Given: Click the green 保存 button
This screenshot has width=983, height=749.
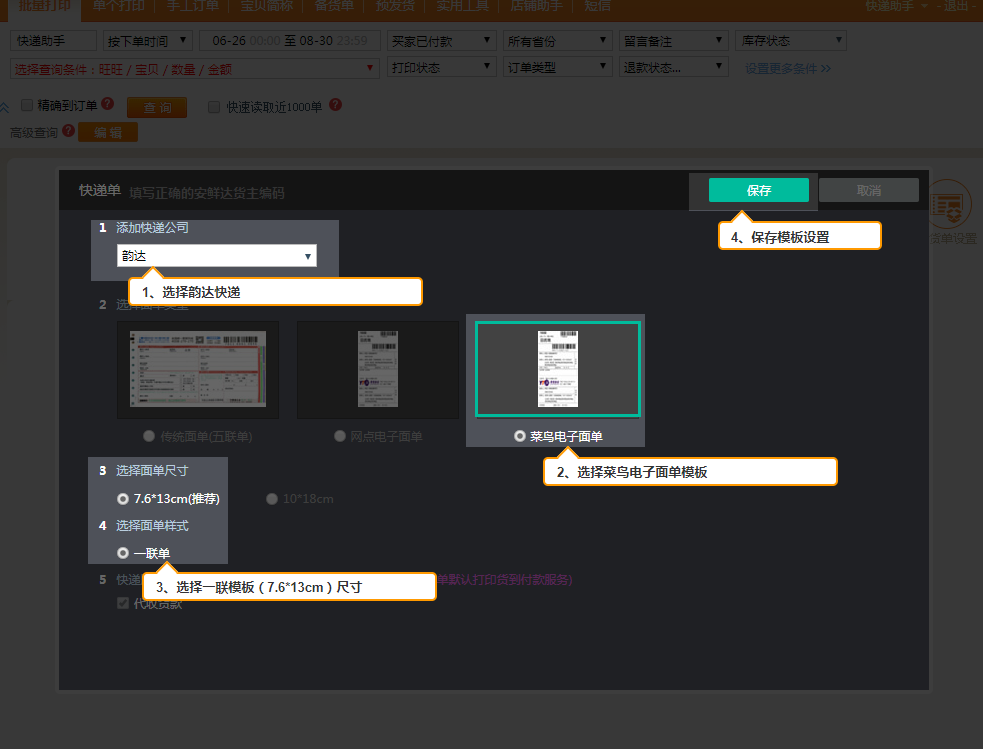Looking at the screenshot, I should [x=759, y=190].
